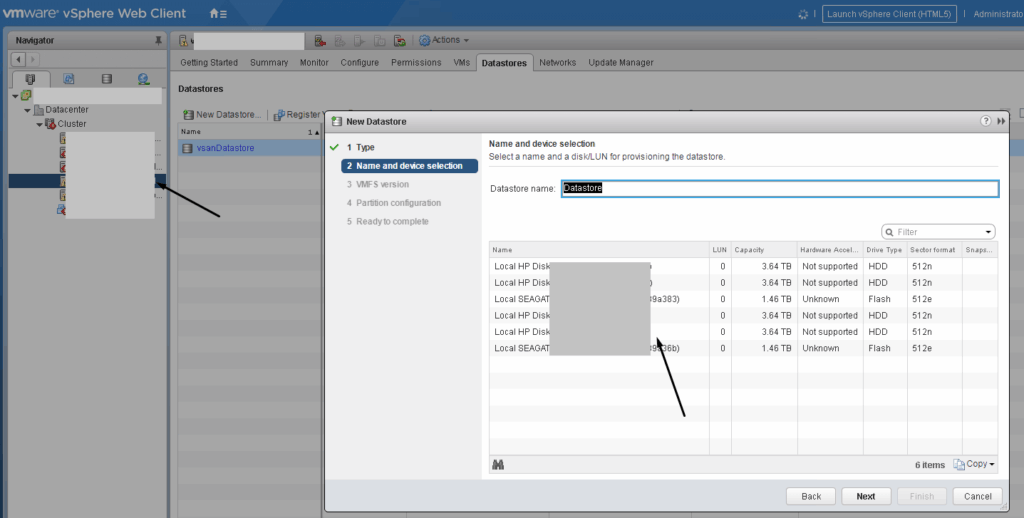This screenshot has width=1024, height=518.
Task: Open the Filter dropdown arrow
Action: [988, 232]
